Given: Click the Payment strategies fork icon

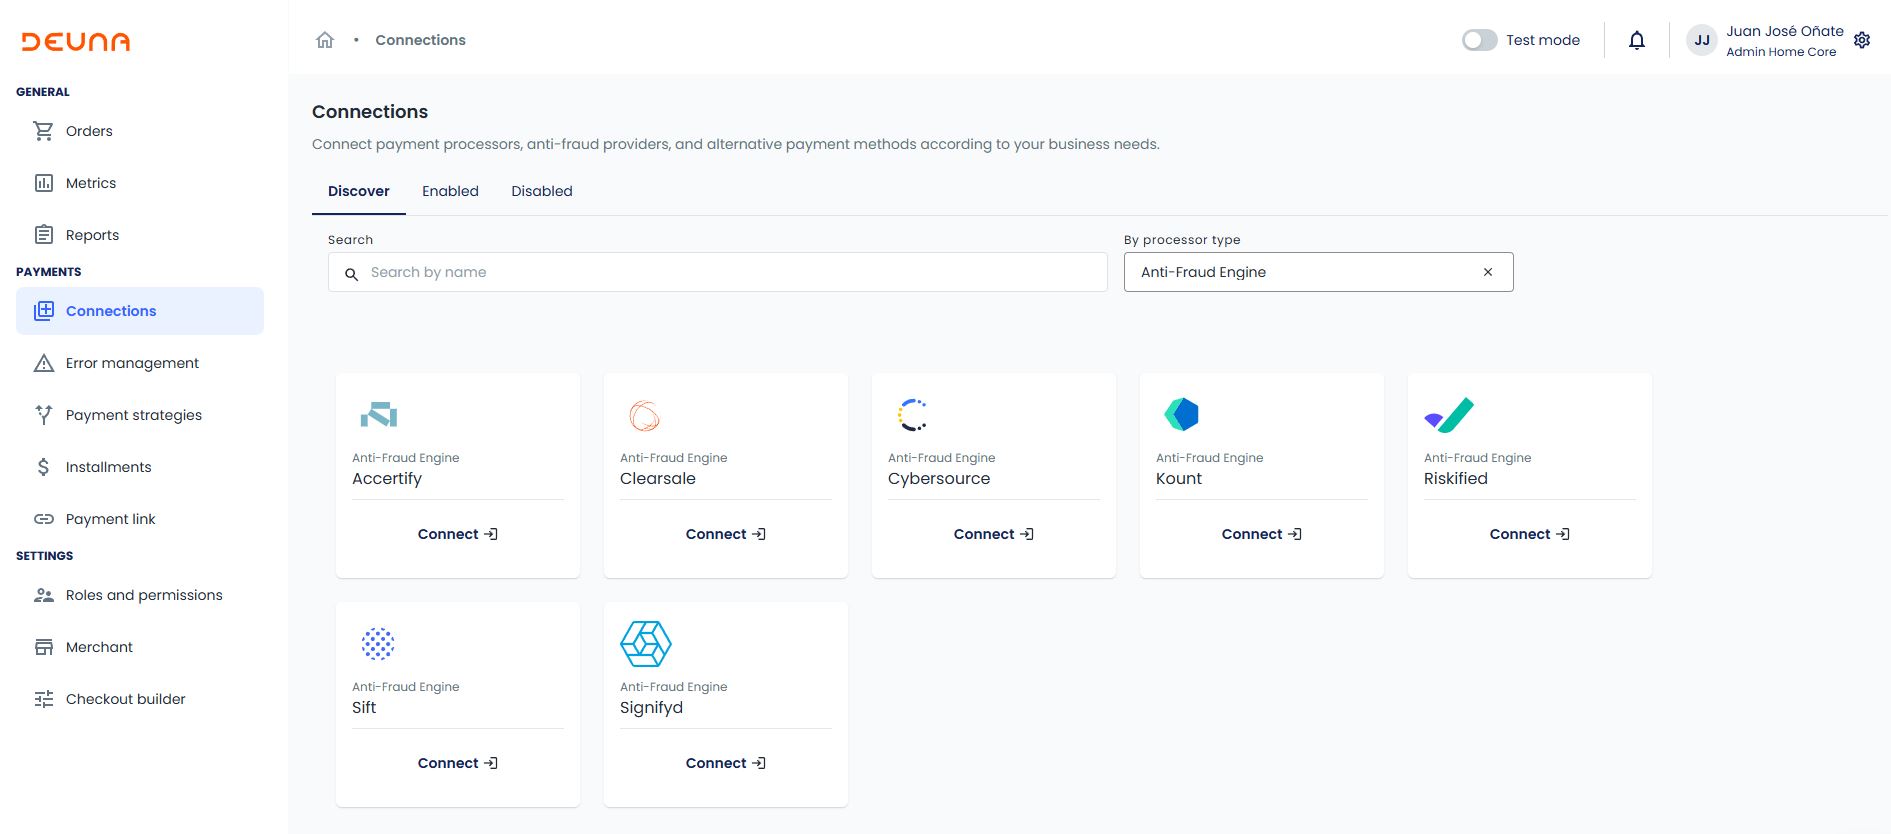Looking at the screenshot, I should (x=44, y=415).
